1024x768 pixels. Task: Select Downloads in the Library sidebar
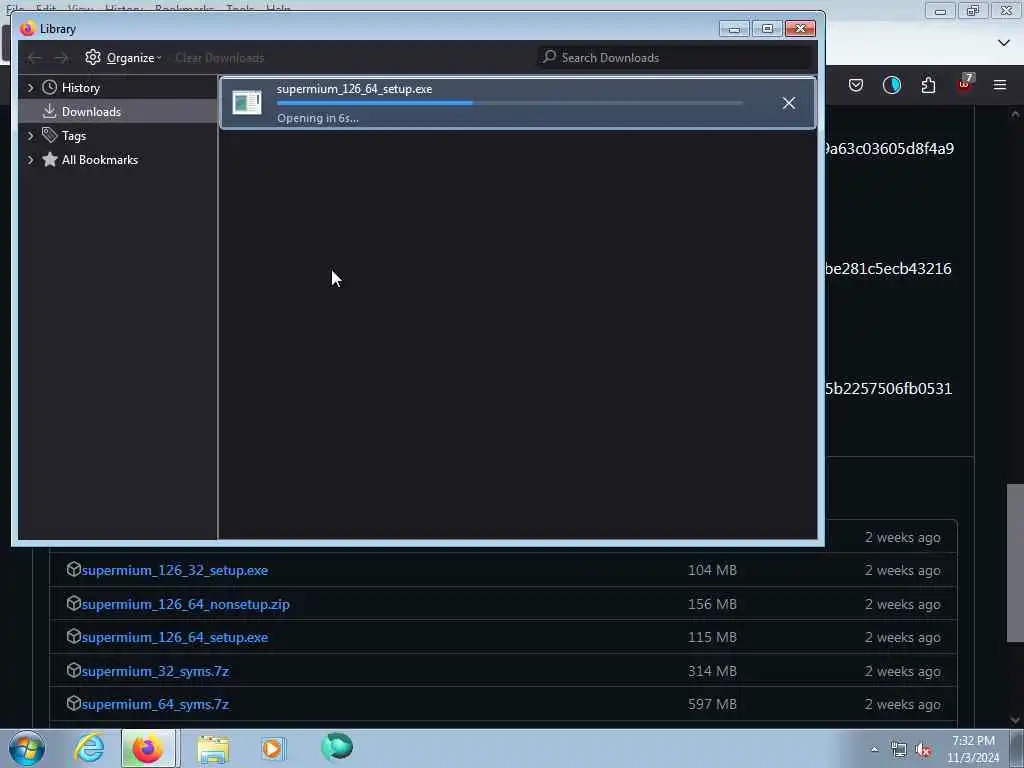[x=91, y=112]
